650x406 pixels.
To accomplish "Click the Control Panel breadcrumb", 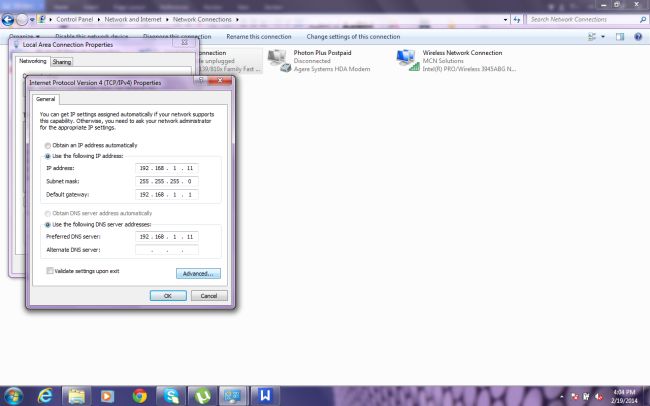I will tap(75, 19).
